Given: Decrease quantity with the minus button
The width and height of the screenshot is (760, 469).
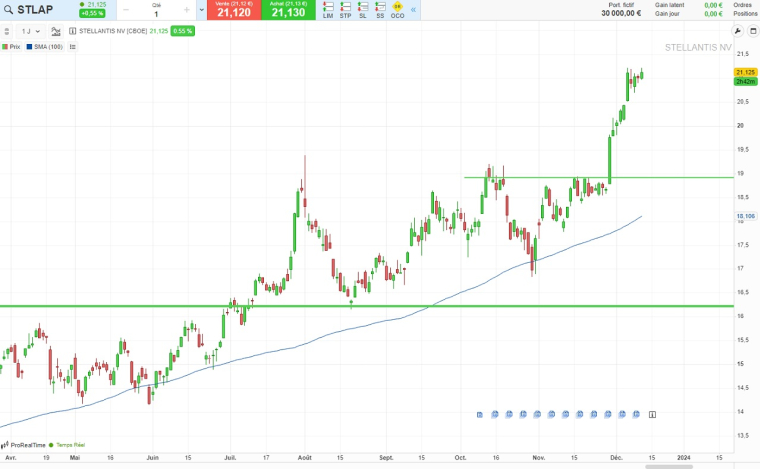Looking at the screenshot, I should pyautogui.click(x=126, y=10).
